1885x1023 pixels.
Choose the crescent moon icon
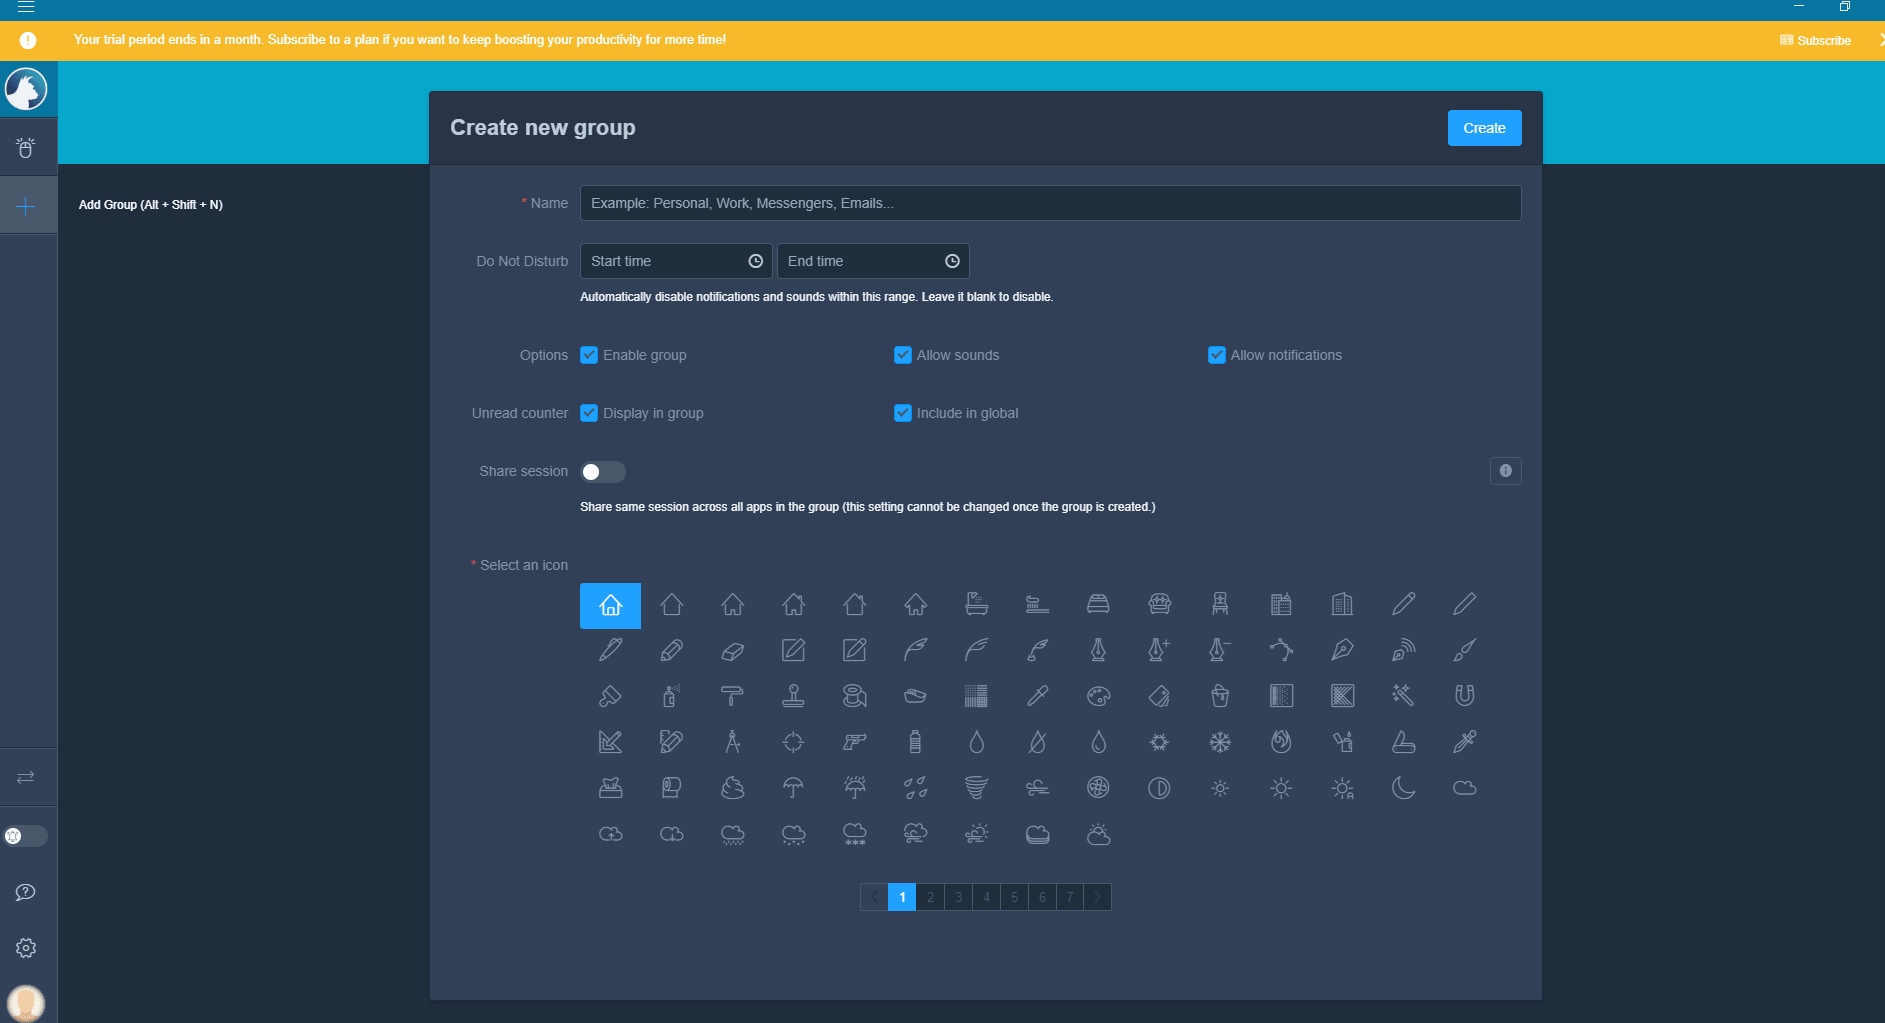pos(1403,788)
